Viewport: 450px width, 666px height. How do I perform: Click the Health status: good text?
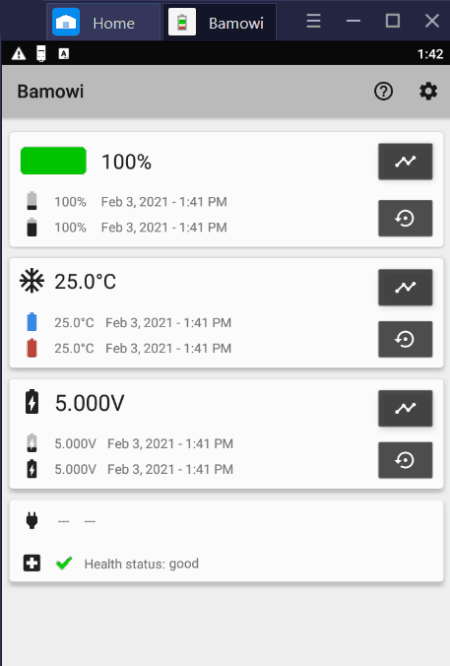(x=142, y=564)
